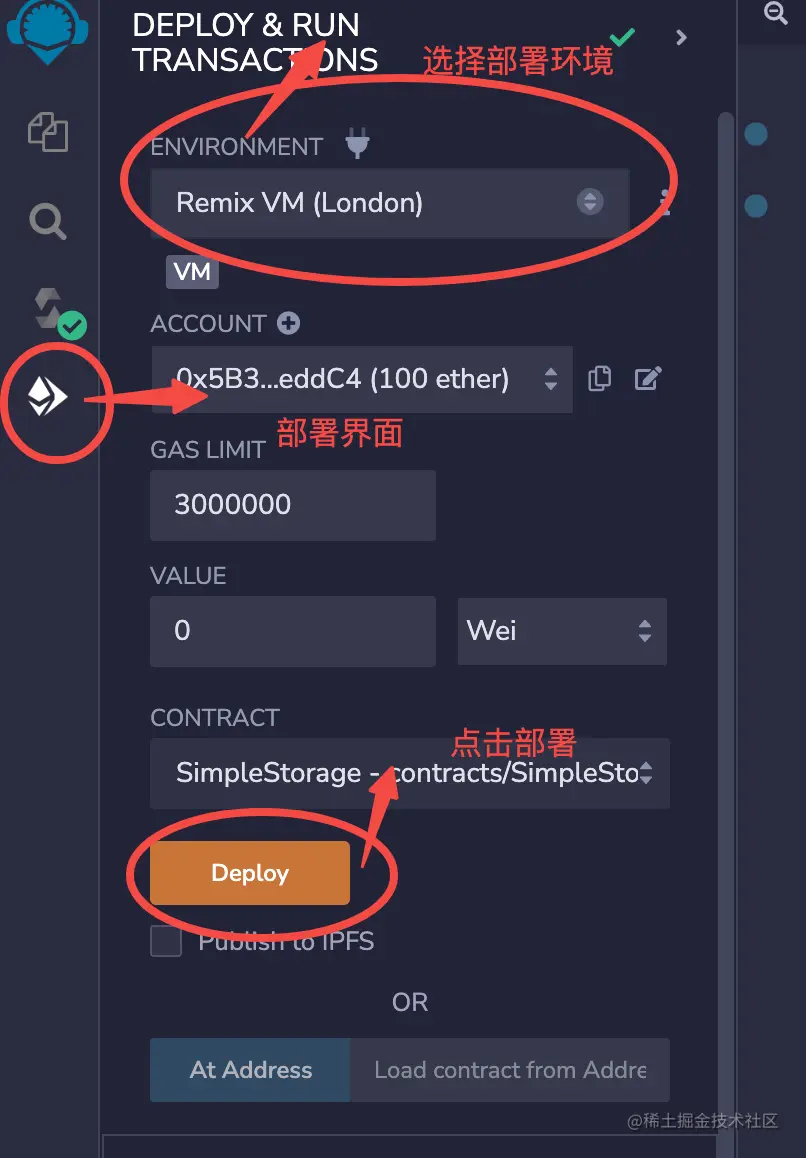Open the Search in files sidebar icon
This screenshot has width=806, height=1158.
pos(48,222)
